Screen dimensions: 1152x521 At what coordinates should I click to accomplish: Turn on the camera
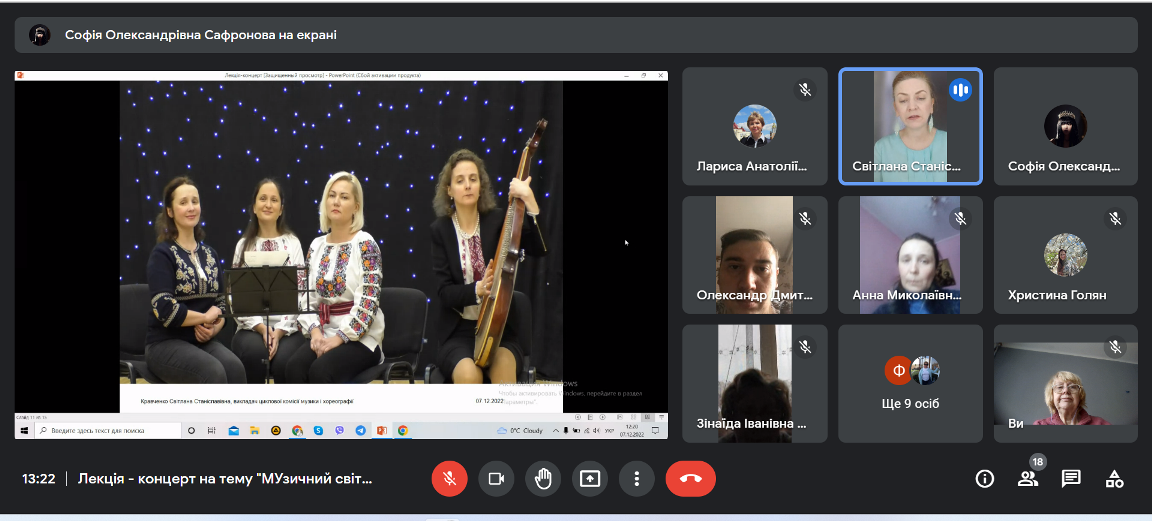coord(495,478)
